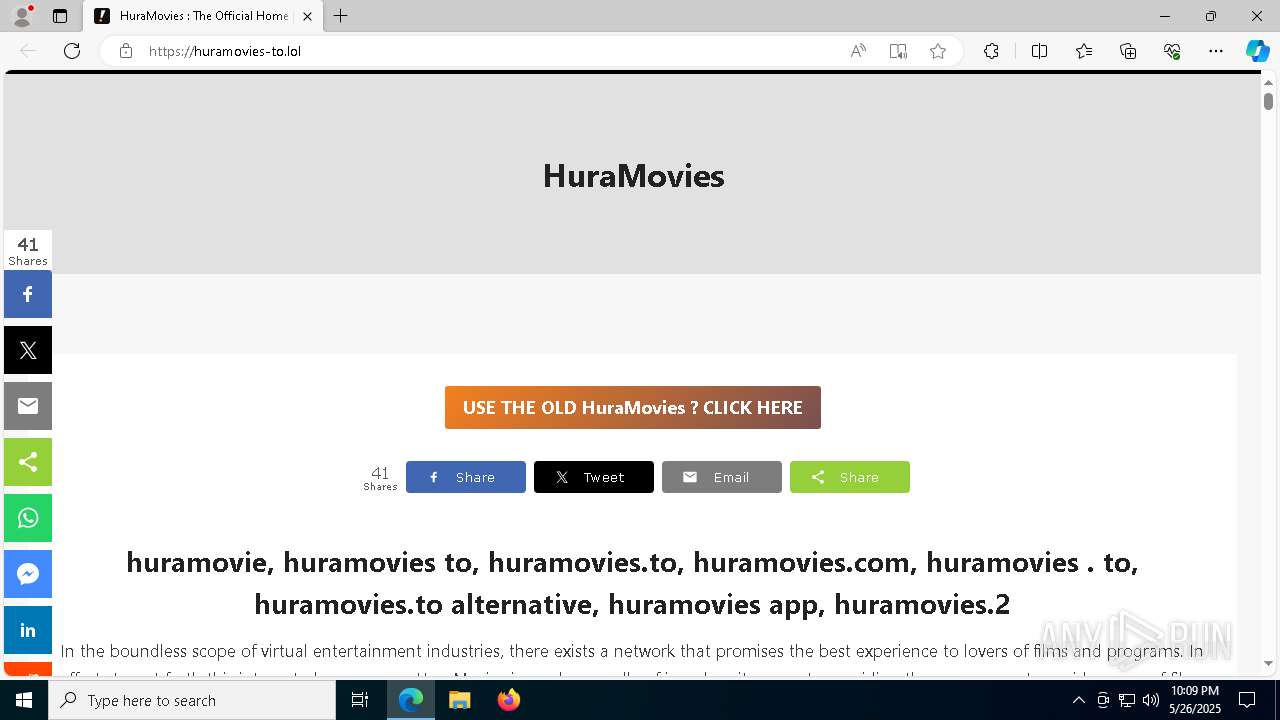Image resolution: width=1280 pixels, height=720 pixels.
Task: View site information lock icon
Action: pos(125,51)
